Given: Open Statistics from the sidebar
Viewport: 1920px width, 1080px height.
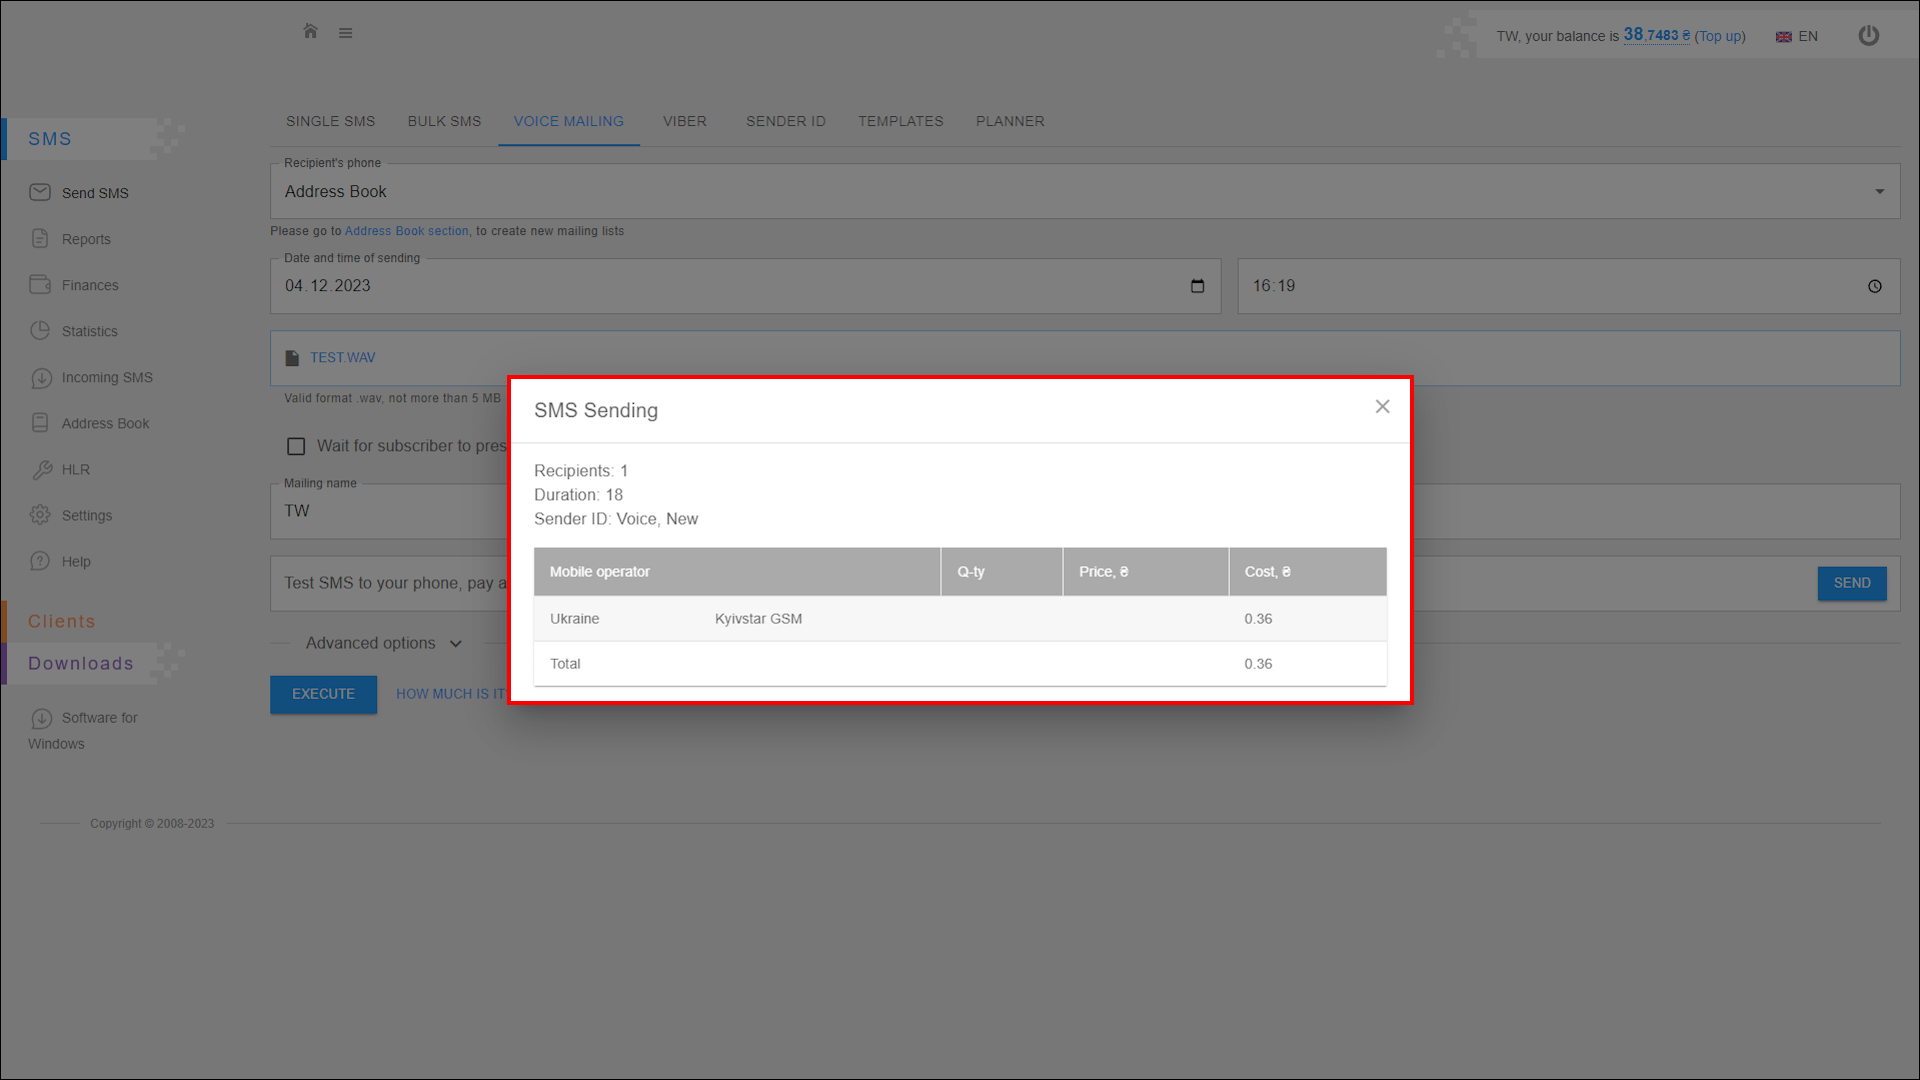Looking at the screenshot, I should point(89,331).
